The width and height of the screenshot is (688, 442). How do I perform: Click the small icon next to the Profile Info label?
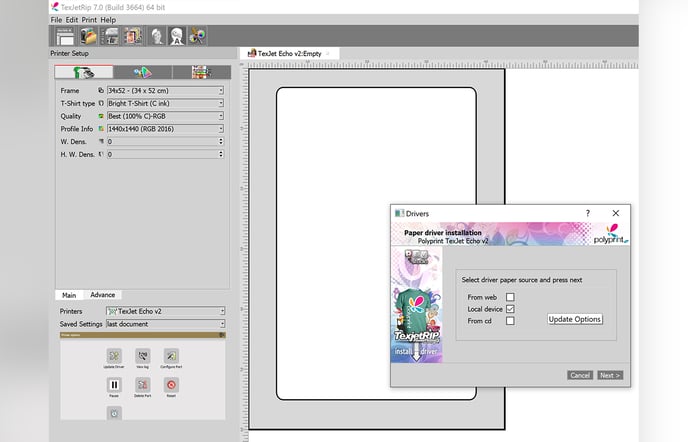(101, 129)
